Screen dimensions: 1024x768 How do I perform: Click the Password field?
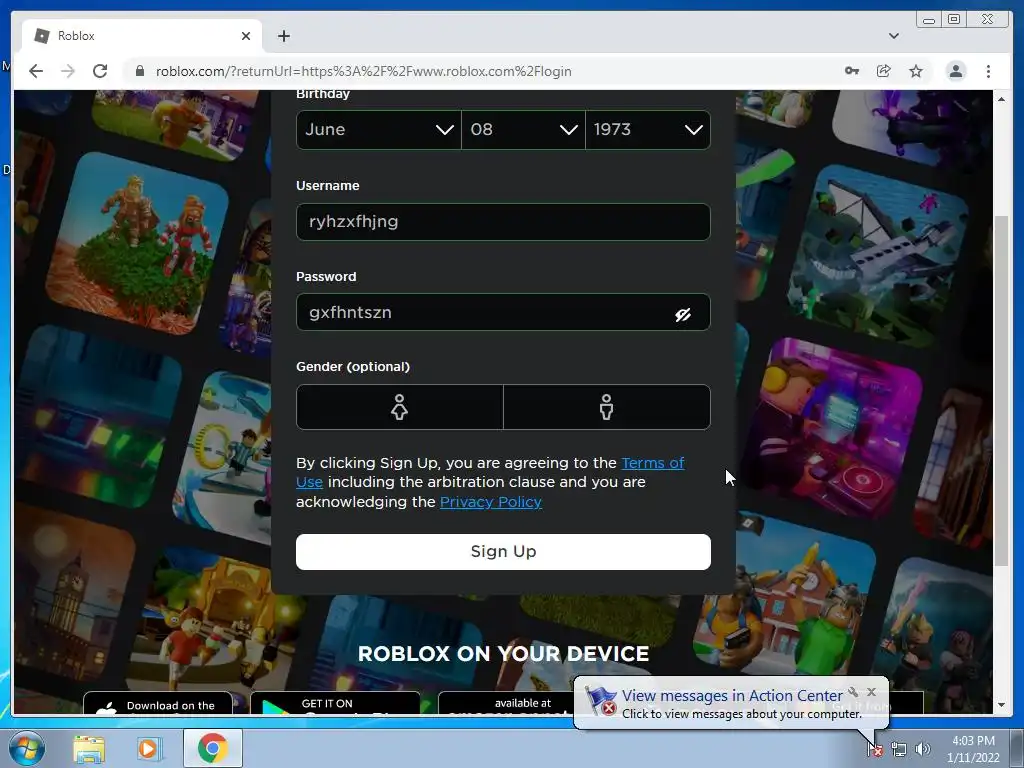(x=503, y=312)
